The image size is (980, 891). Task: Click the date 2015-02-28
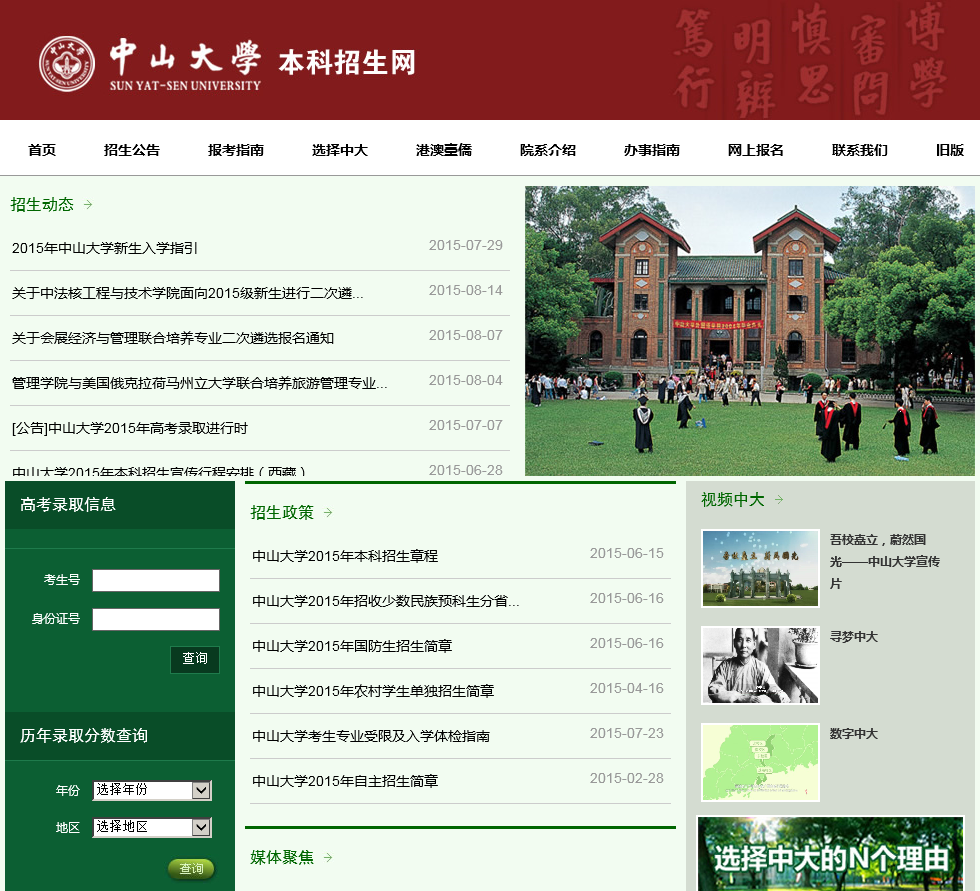tap(627, 778)
